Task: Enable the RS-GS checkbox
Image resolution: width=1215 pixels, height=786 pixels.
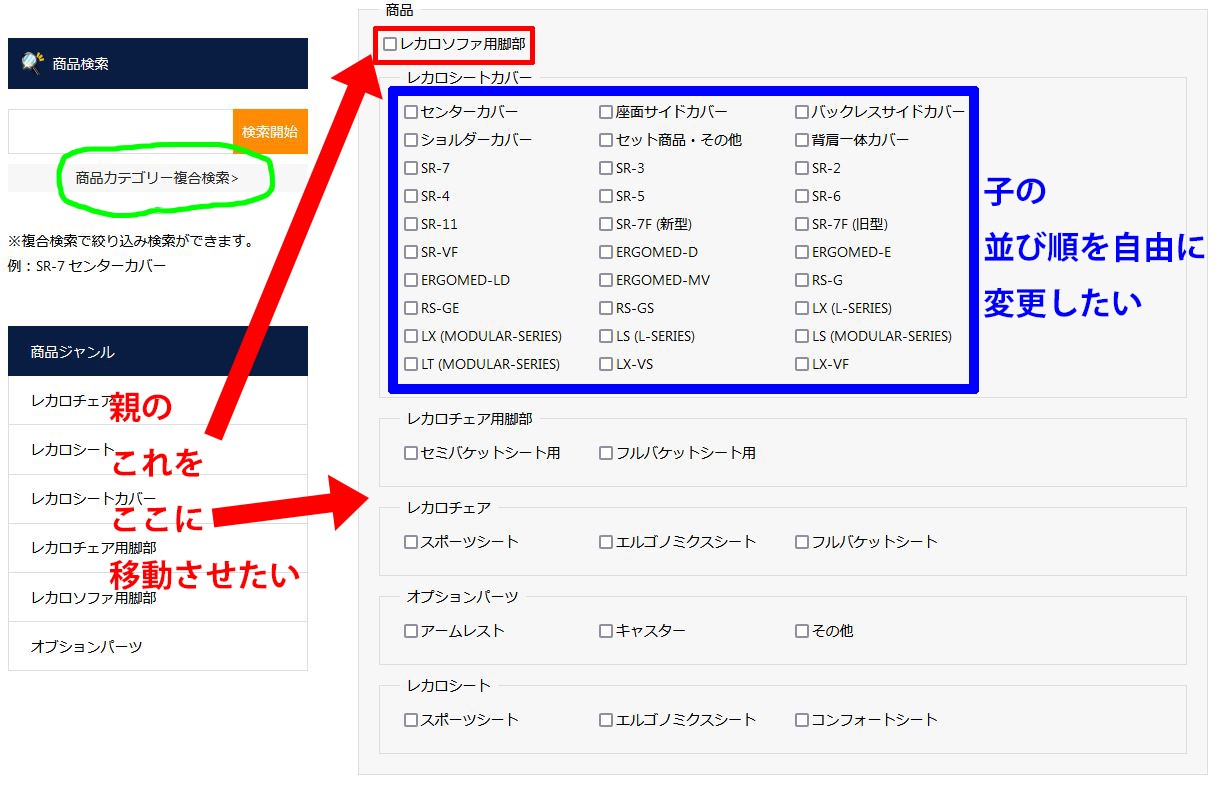Action: point(606,308)
